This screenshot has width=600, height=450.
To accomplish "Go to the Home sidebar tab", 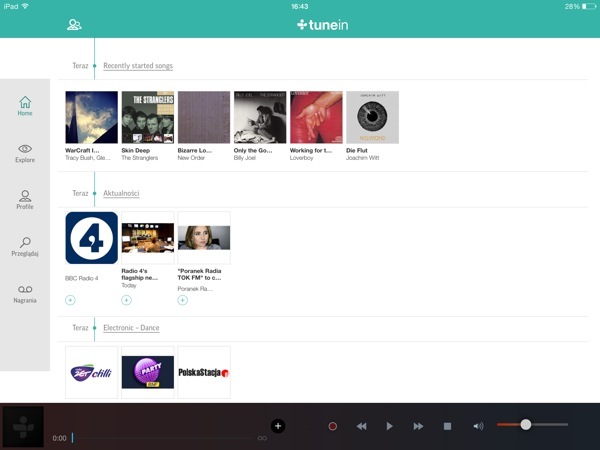I will coord(25,106).
